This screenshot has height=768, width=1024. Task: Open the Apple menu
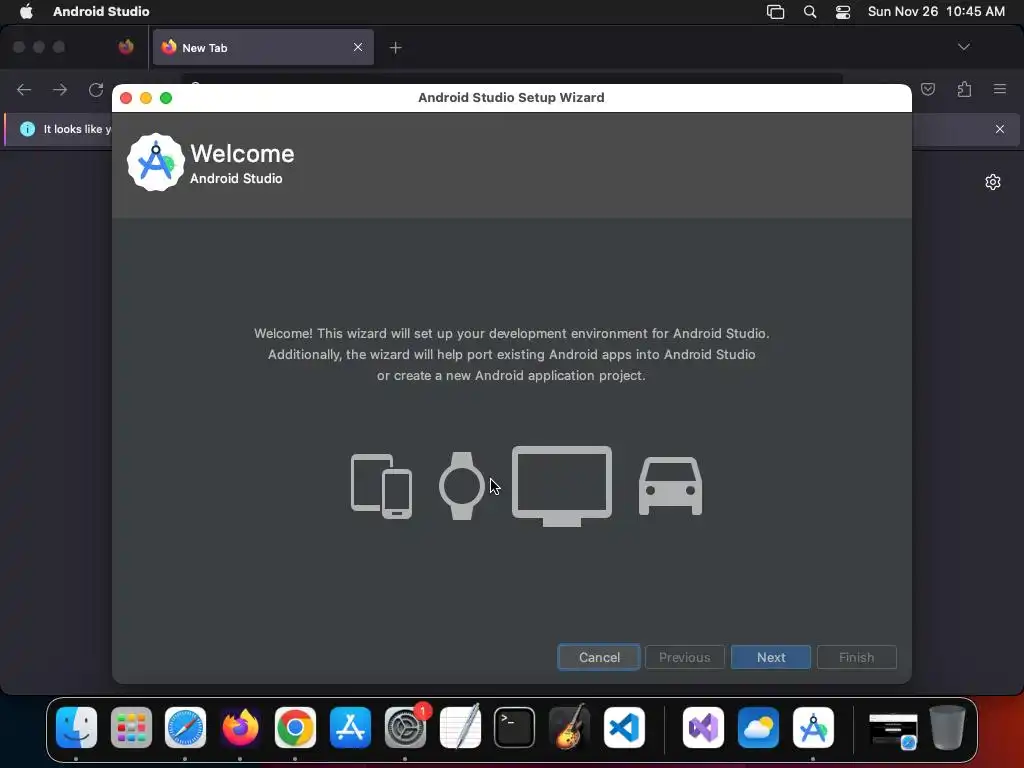pos(26,11)
